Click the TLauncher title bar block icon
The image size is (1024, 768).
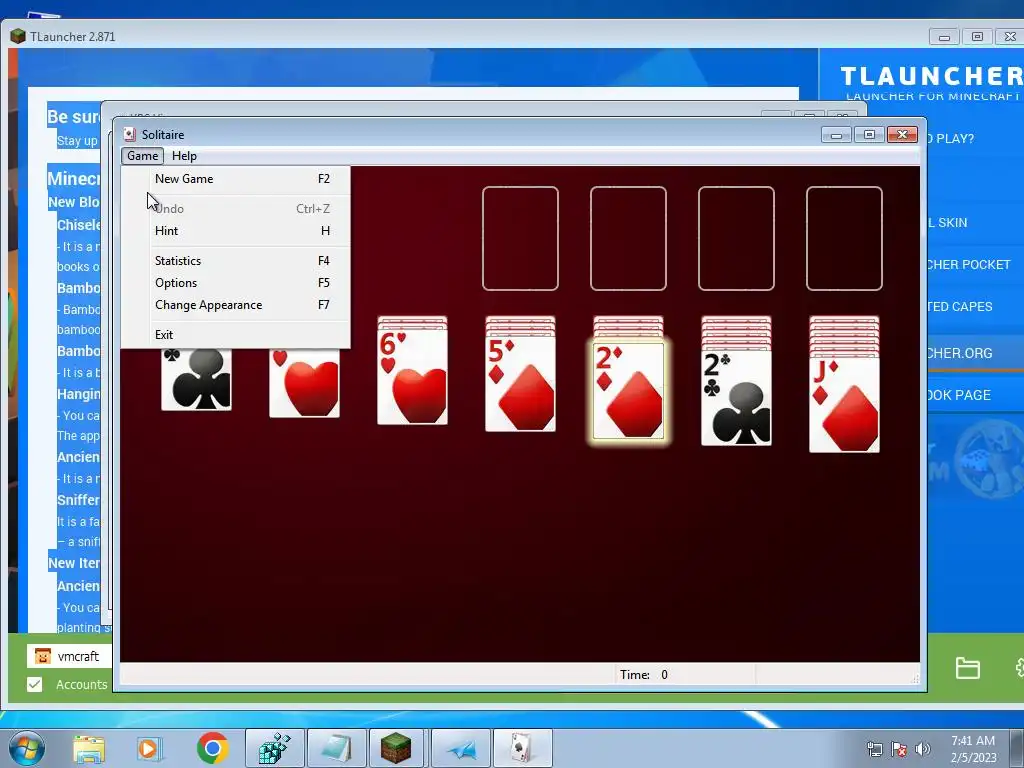(x=18, y=37)
